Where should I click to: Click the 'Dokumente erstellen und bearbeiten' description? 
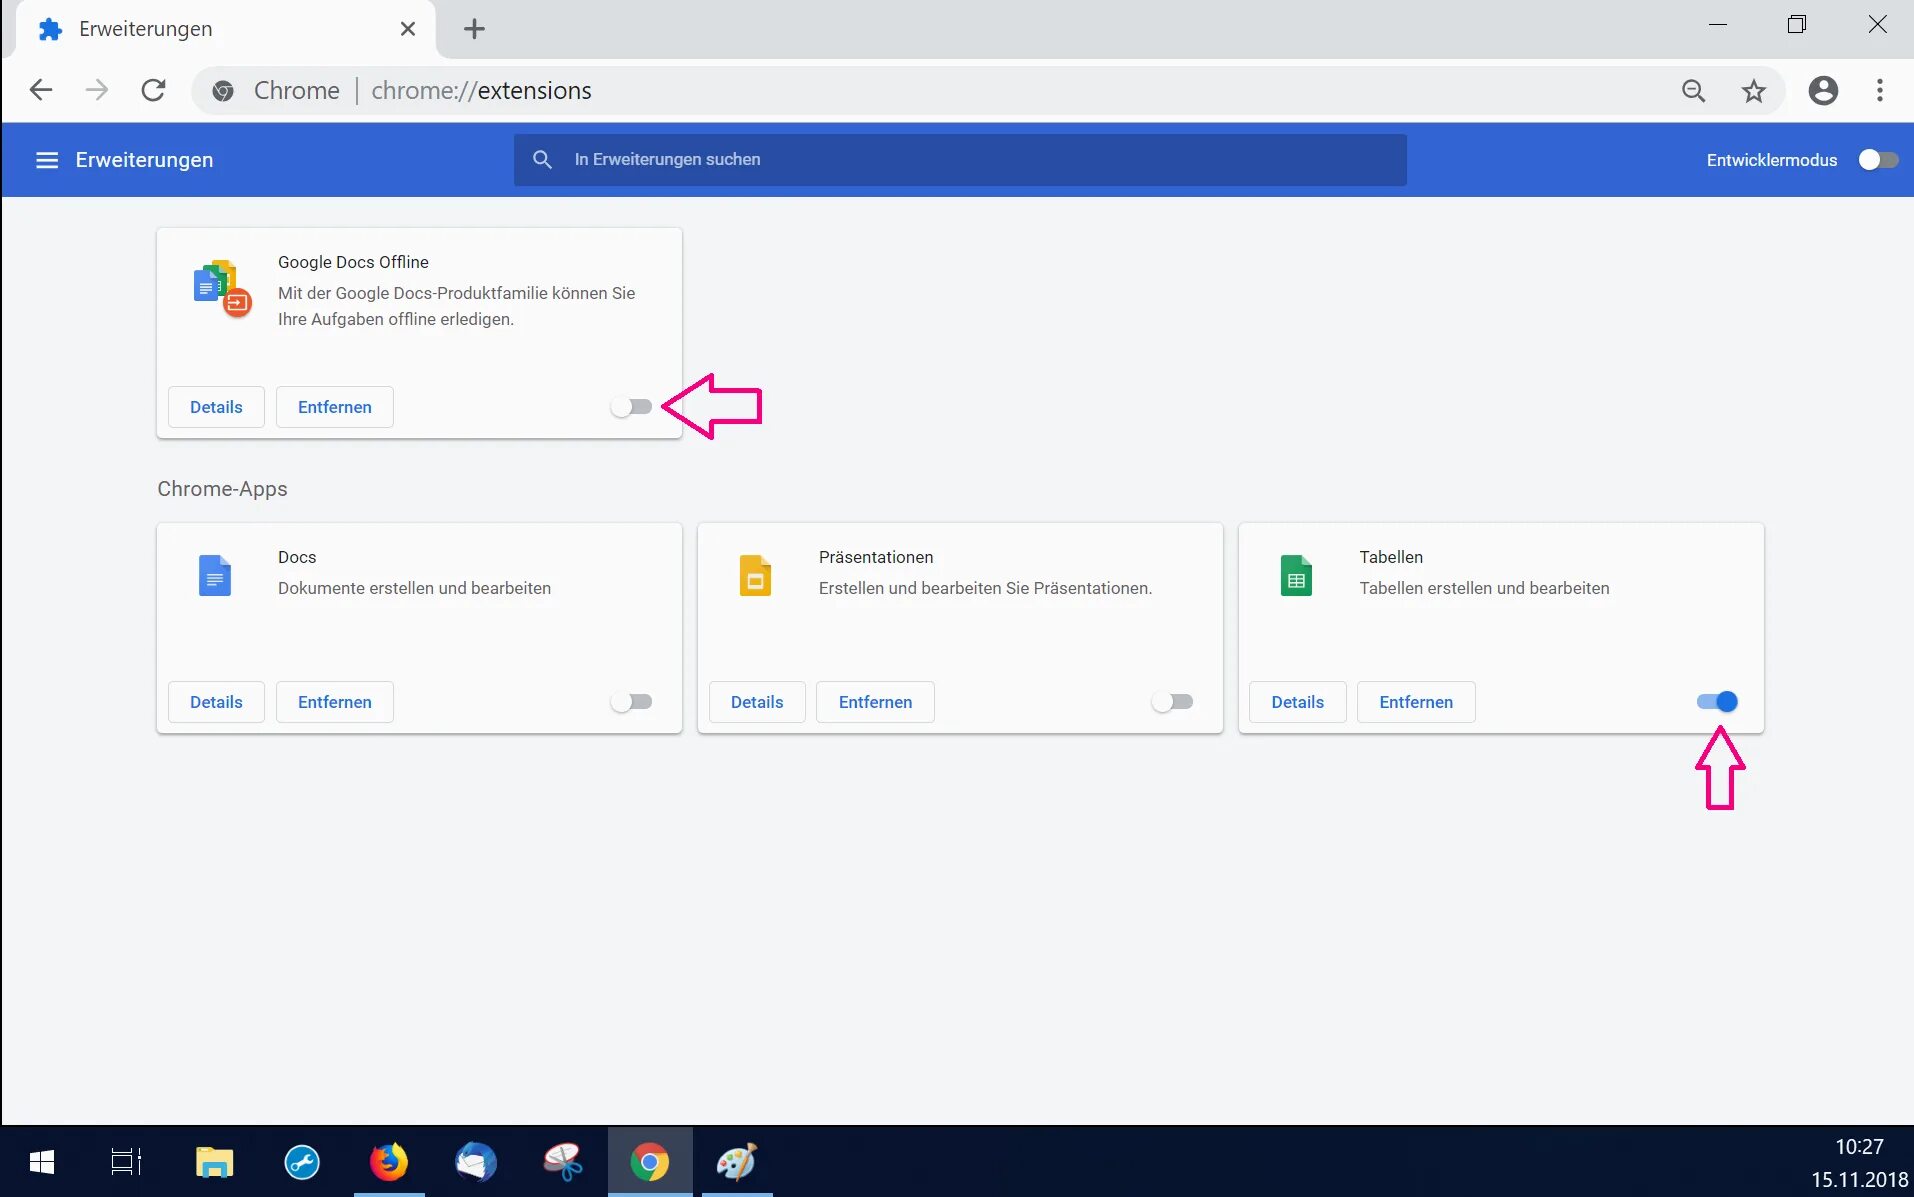tap(414, 588)
